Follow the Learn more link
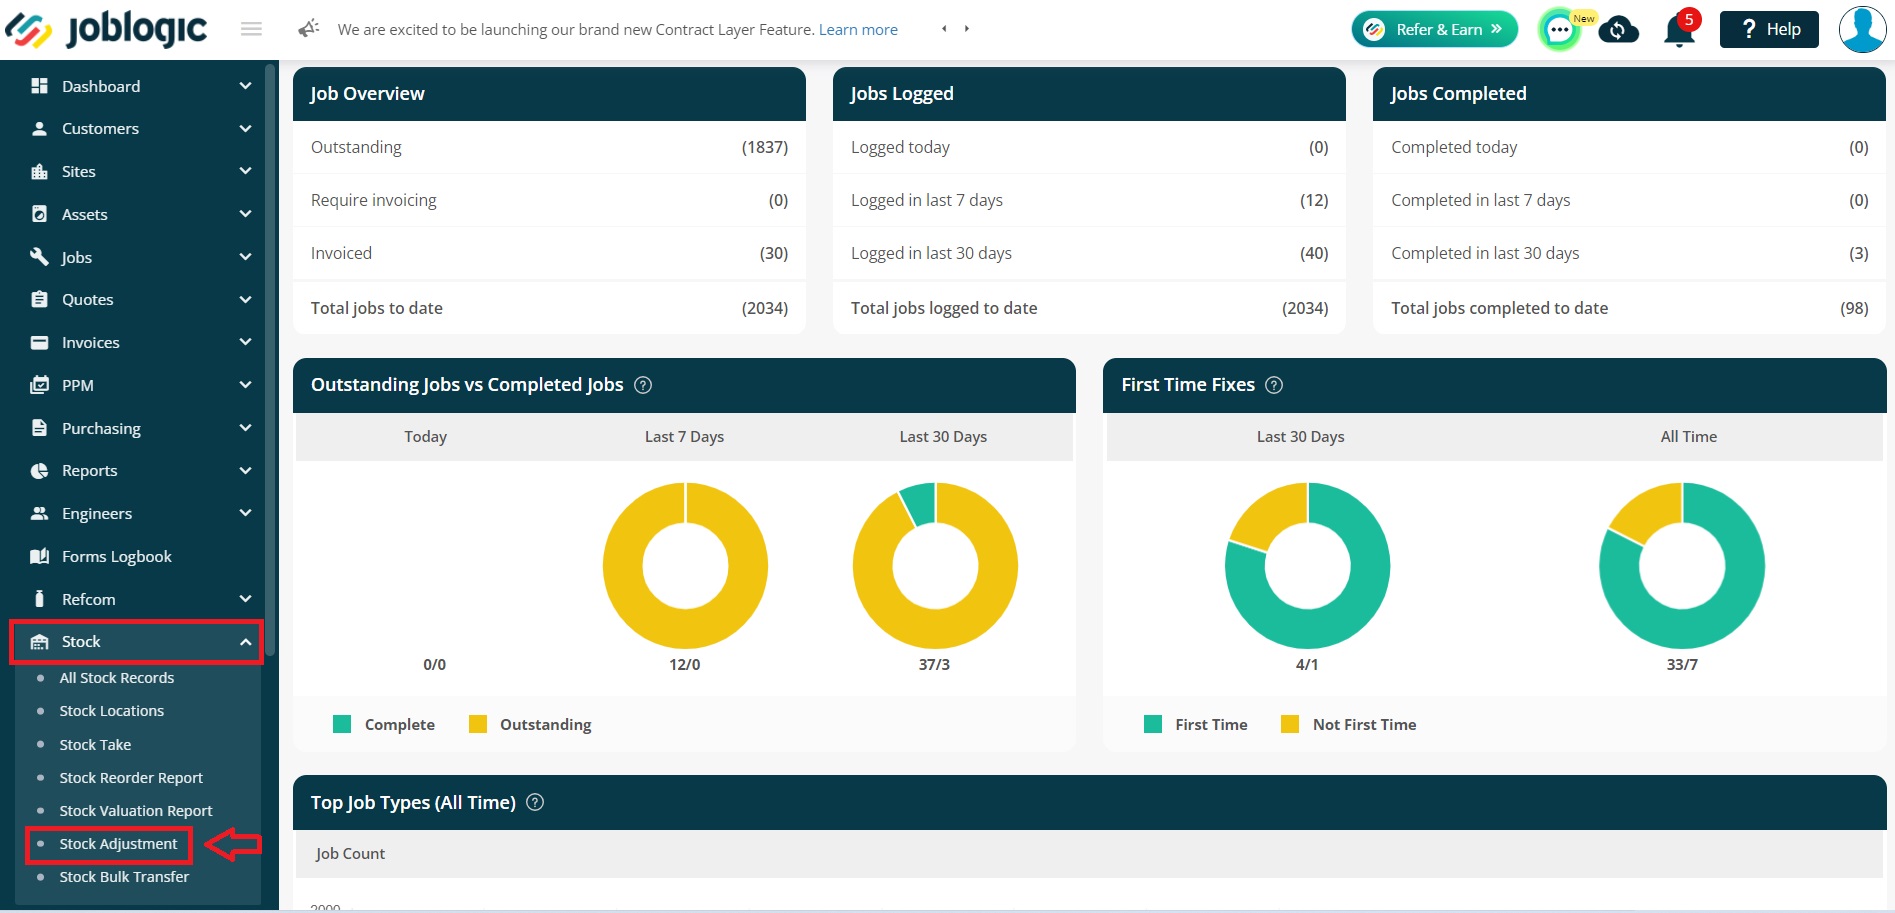The width and height of the screenshot is (1895, 913). point(858,30)
